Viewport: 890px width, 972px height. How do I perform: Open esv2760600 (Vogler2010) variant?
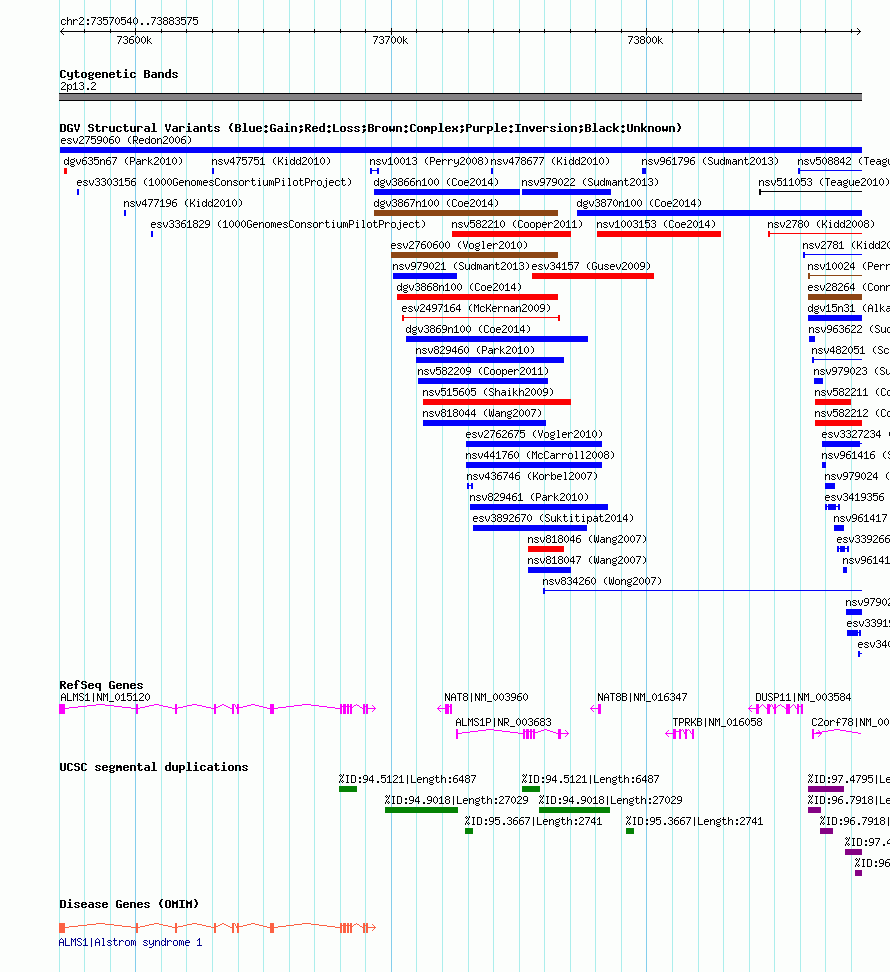pyautogui.click(x=474, y=255)
